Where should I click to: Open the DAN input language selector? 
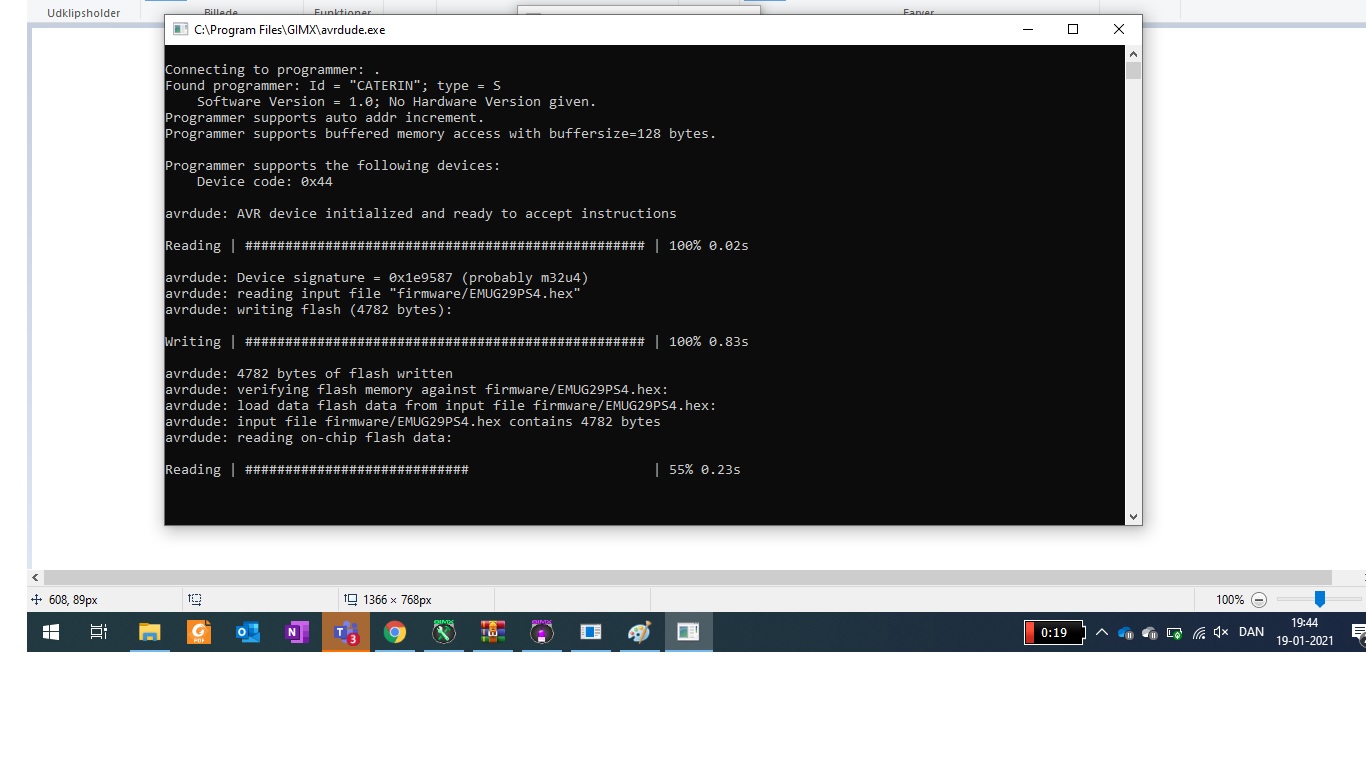tap(1251, 632)
